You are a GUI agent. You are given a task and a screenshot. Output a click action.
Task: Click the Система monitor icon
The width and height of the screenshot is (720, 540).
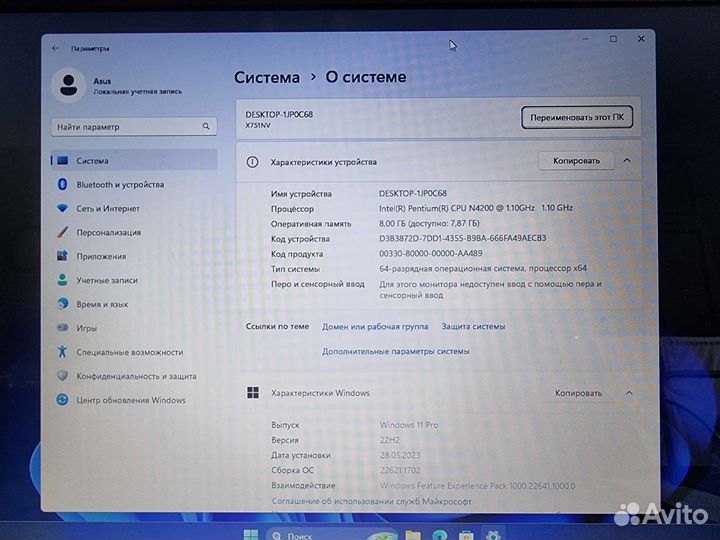click(63, 161)
